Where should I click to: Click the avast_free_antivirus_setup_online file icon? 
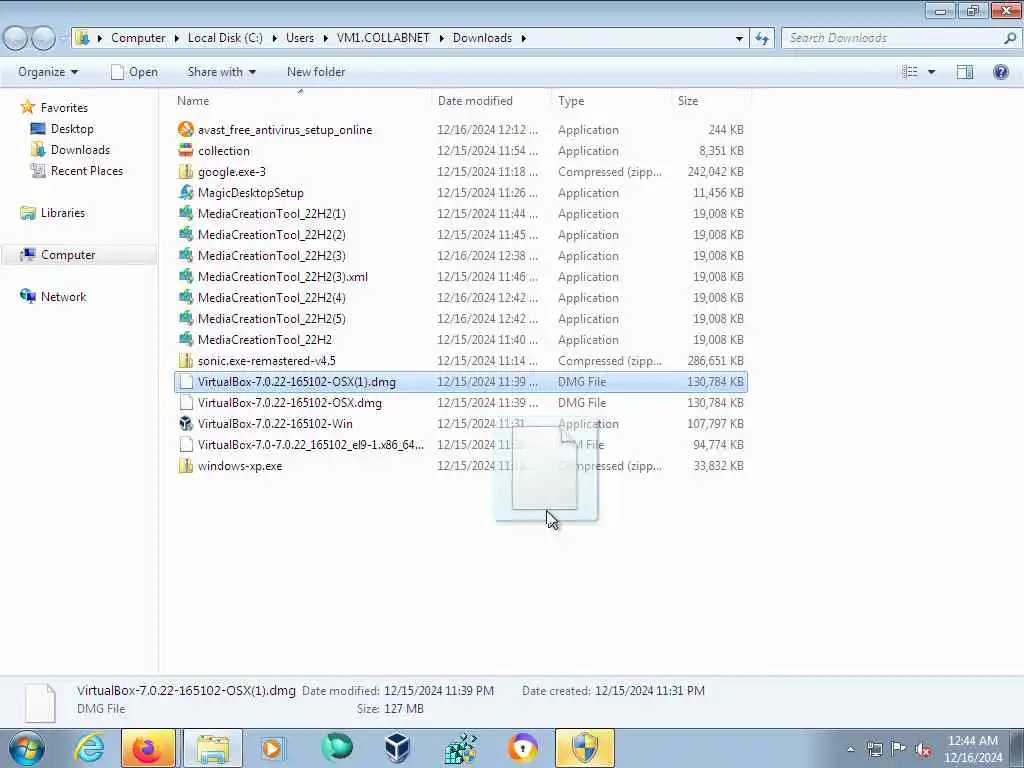tap(186, 129)
